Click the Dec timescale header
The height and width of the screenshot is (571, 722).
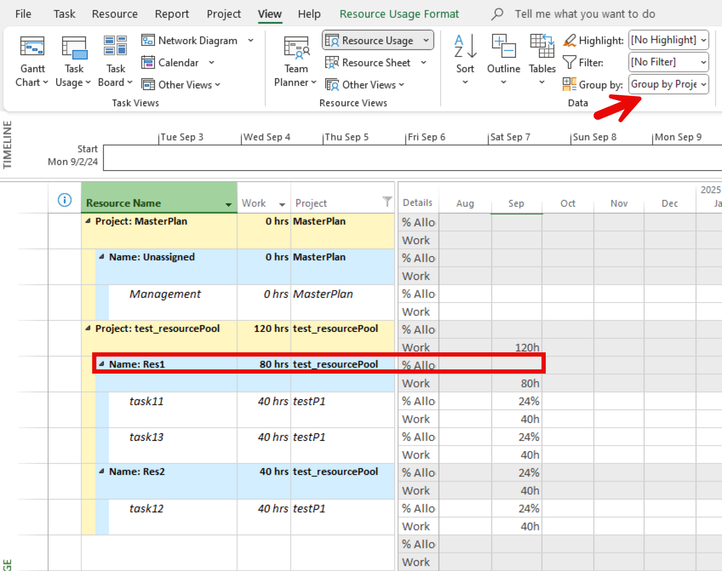tap(670, 204)
